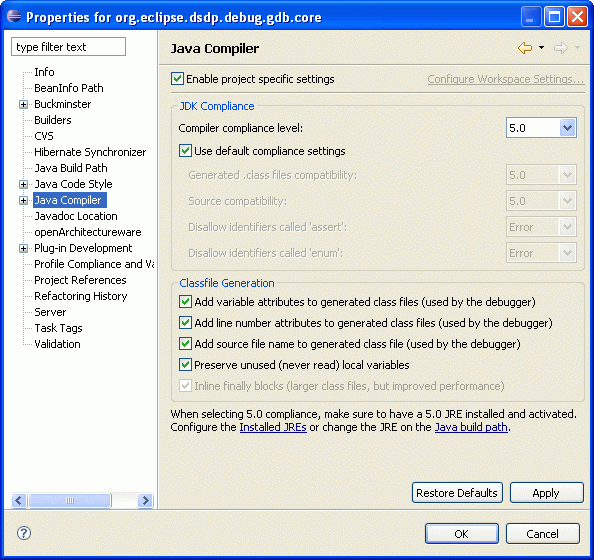Click the help question mark icon
Screen dimensions: 594x560
coord(24,533)
